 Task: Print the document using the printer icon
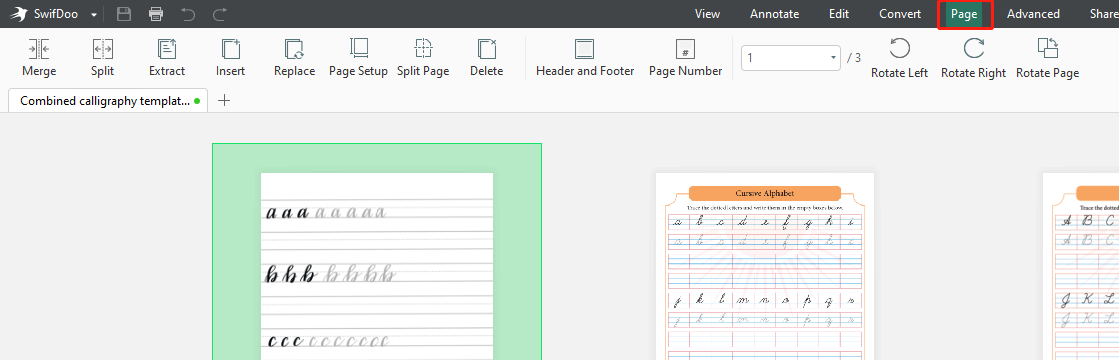(156, 14)
